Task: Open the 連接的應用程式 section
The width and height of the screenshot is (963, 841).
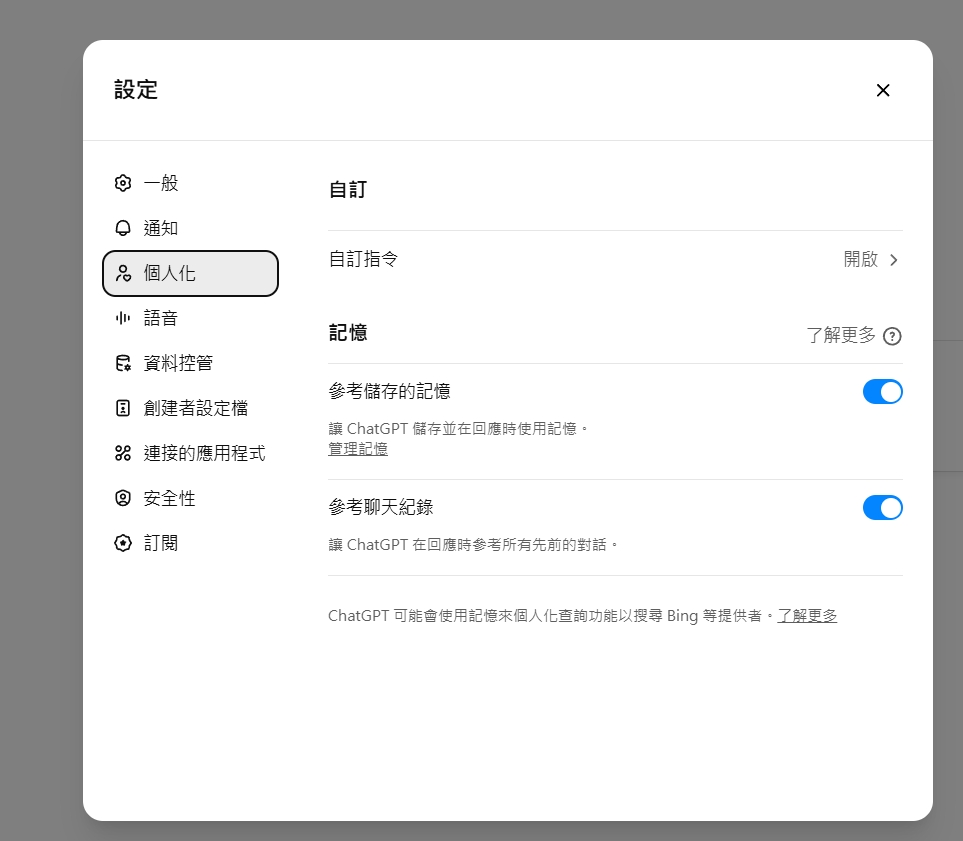Action: [190, 453]
